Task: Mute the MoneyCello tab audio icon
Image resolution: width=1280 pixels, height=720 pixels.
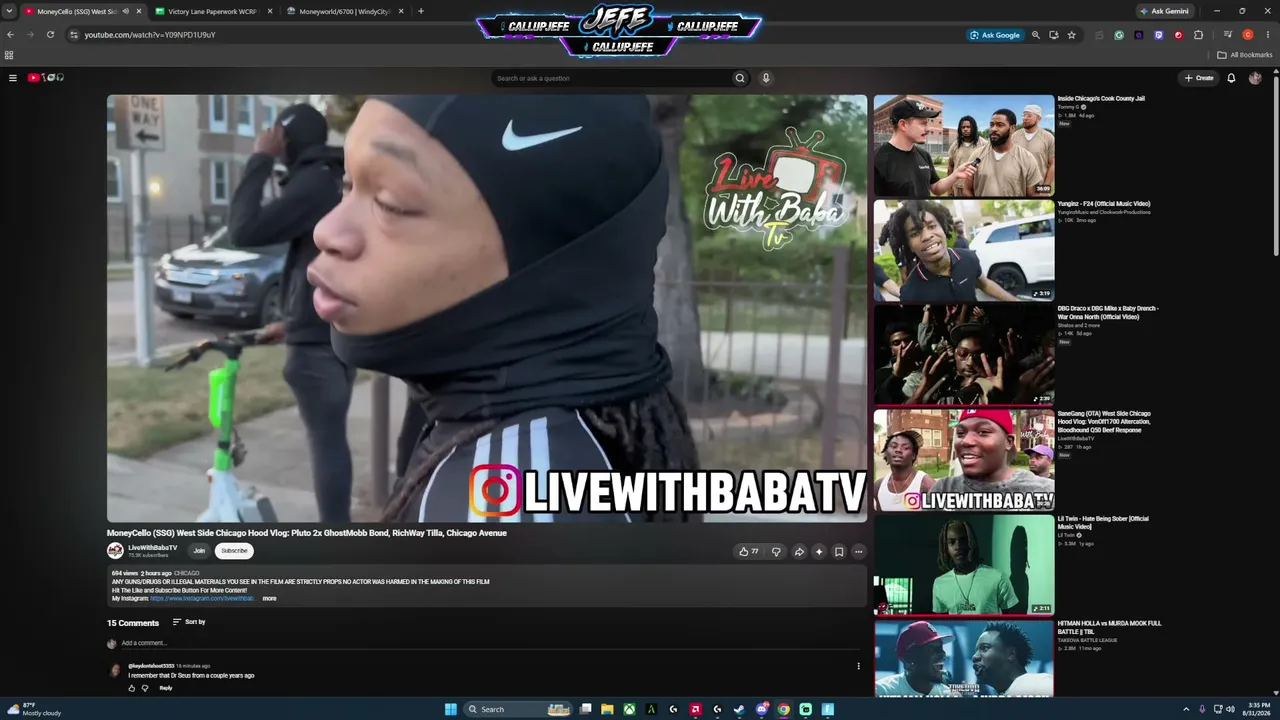Action: coord(126,11)
